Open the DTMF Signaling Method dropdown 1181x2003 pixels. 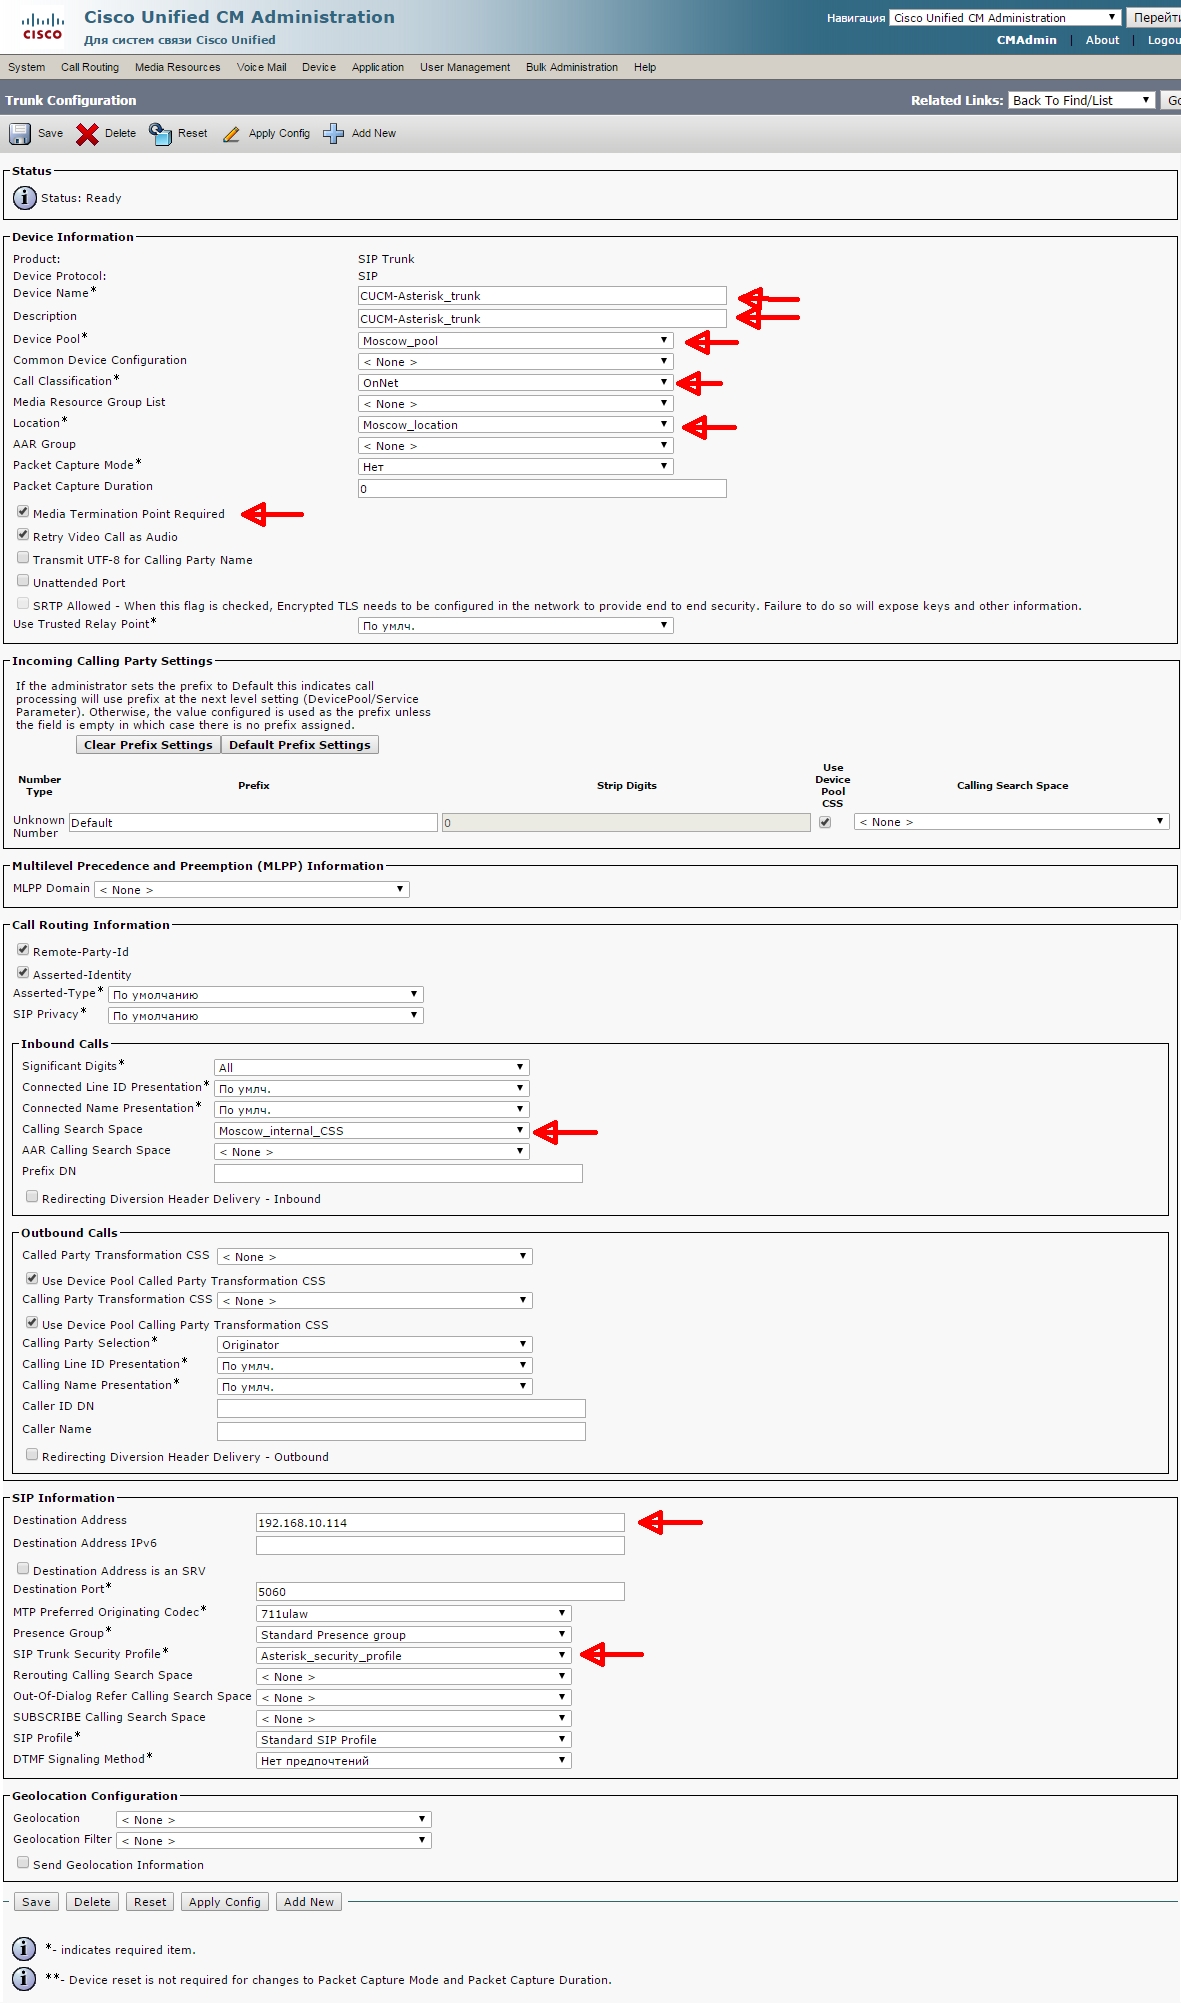(x=414, y=1761)
